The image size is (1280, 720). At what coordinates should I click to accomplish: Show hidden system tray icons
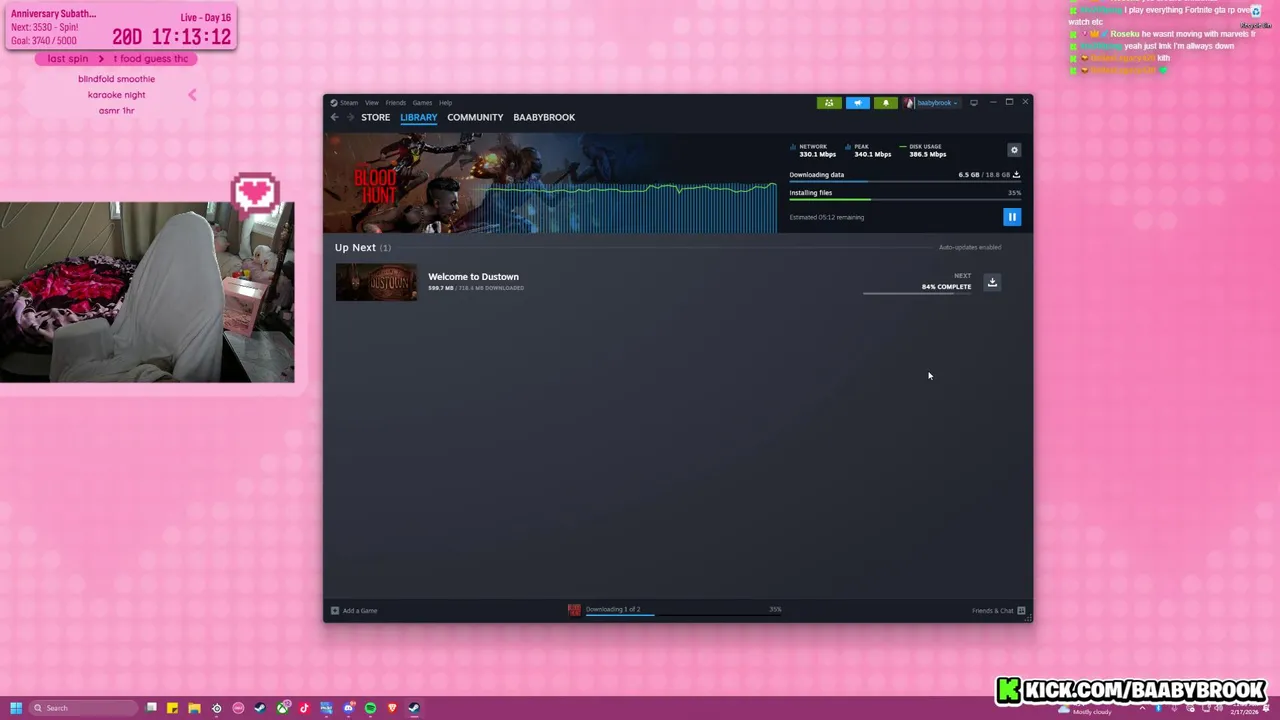tap(1142, 708)
